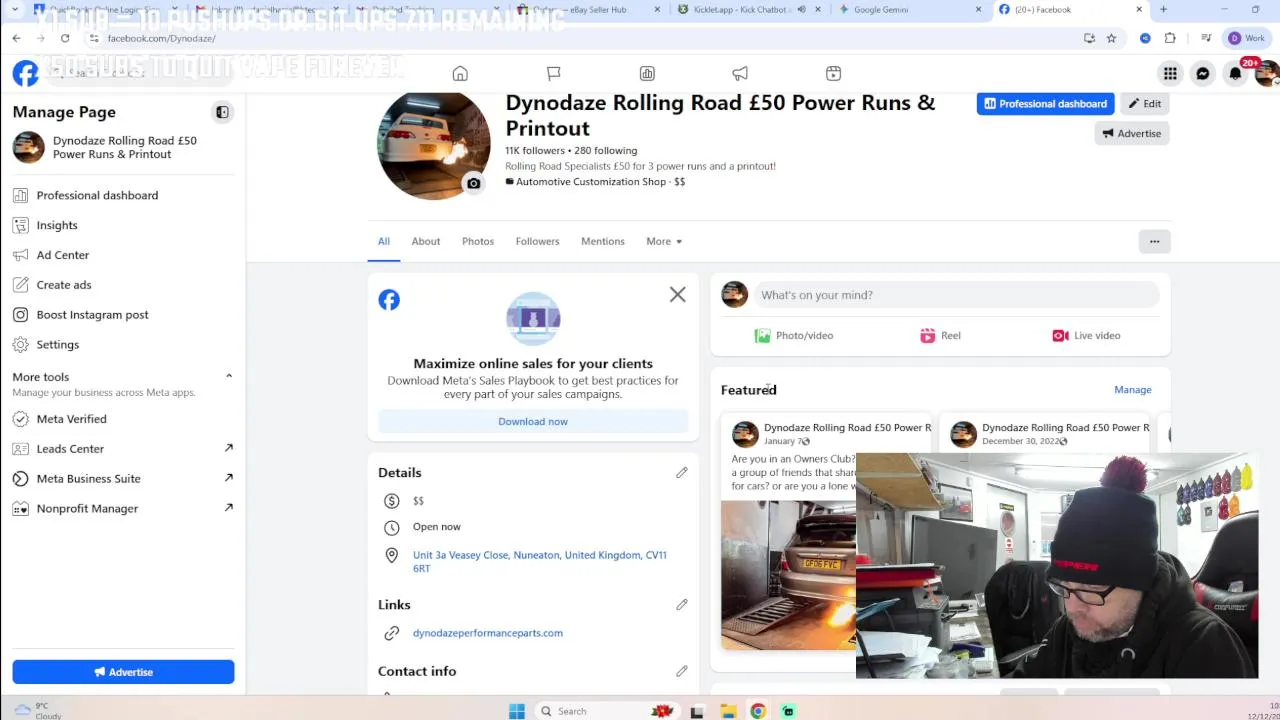Click the page profile picture
This screenshot has height=720, width=1280.
coord(434,145)
